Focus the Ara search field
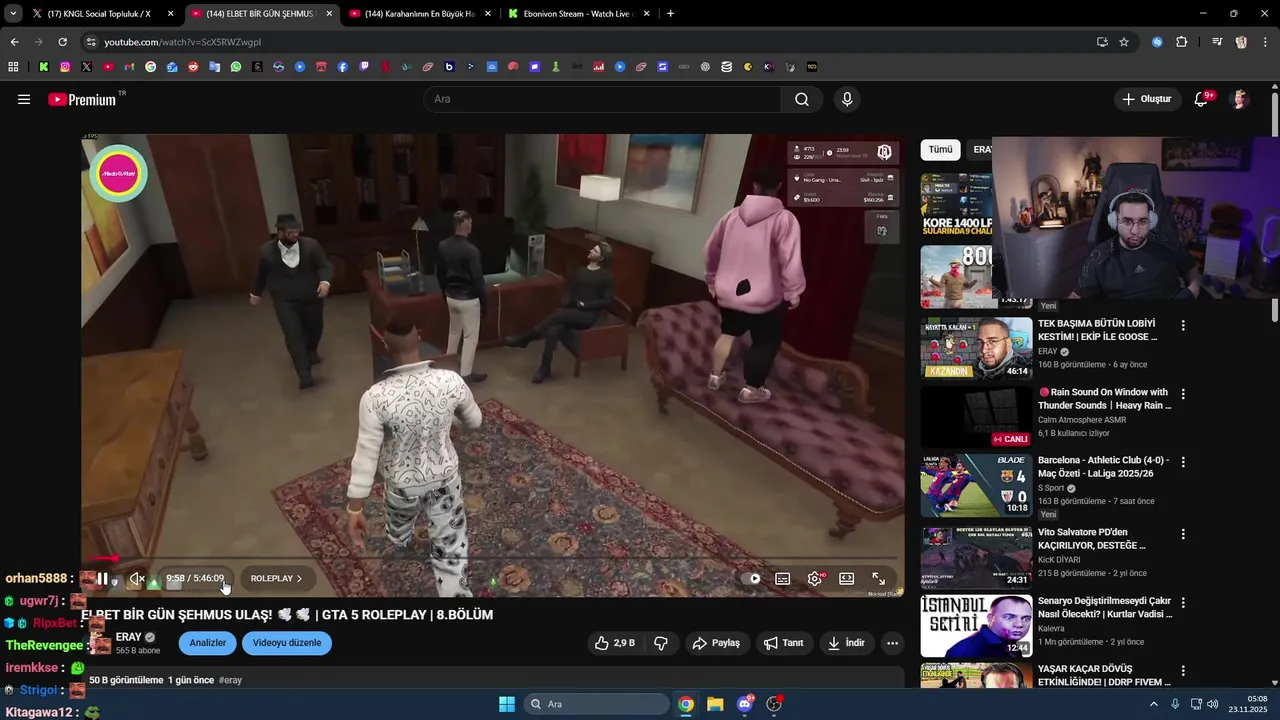Screen dimensions: 1280x720 tap(602, 99)
